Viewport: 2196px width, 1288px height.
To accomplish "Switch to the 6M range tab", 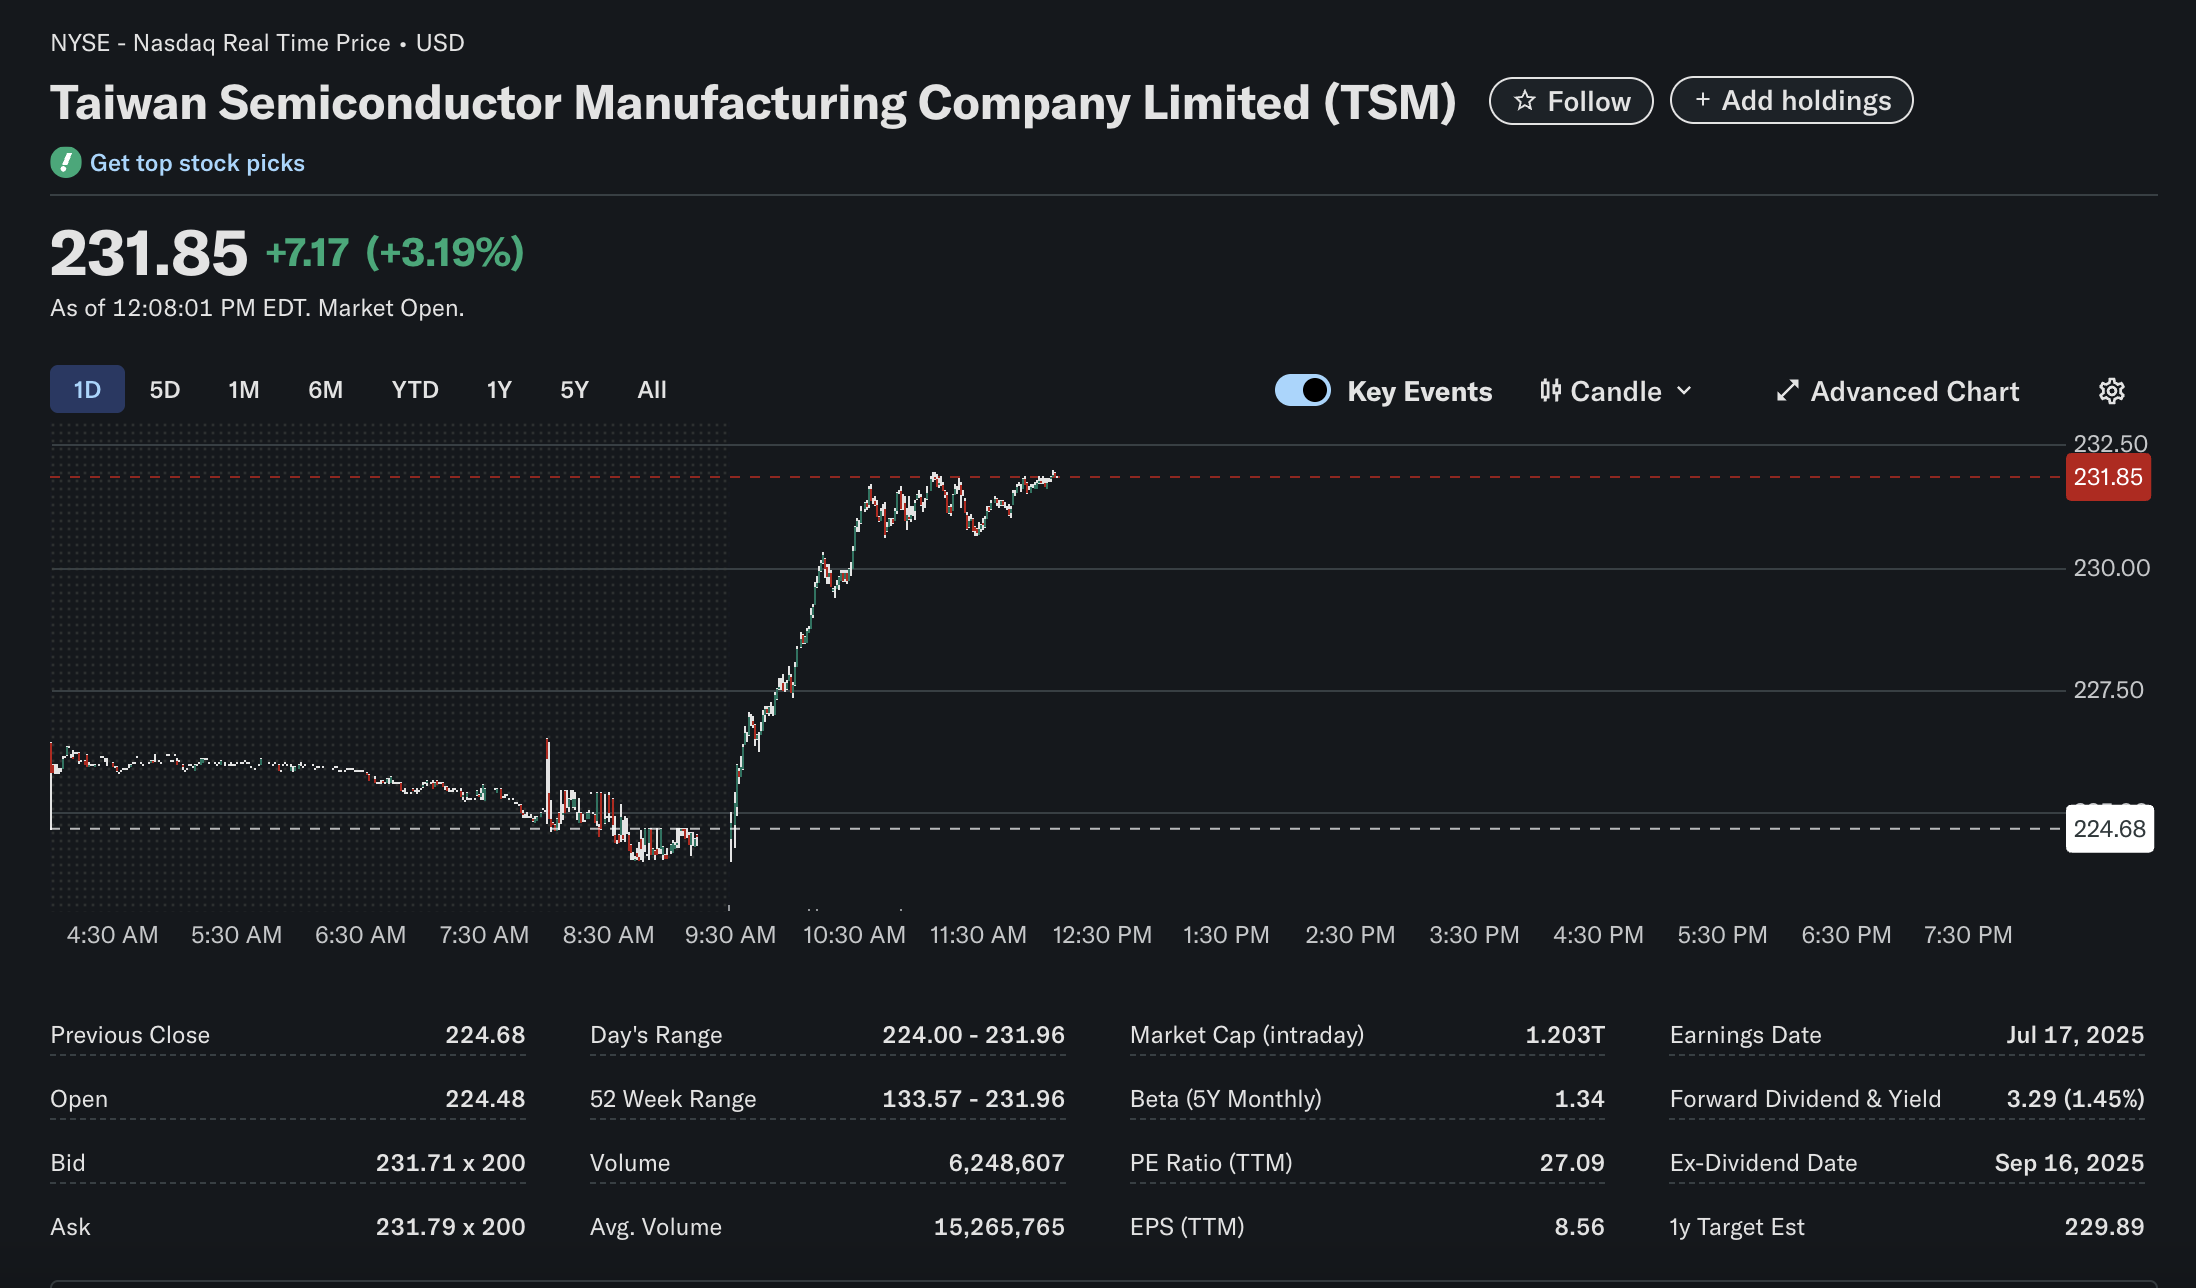I will (325, 389).
